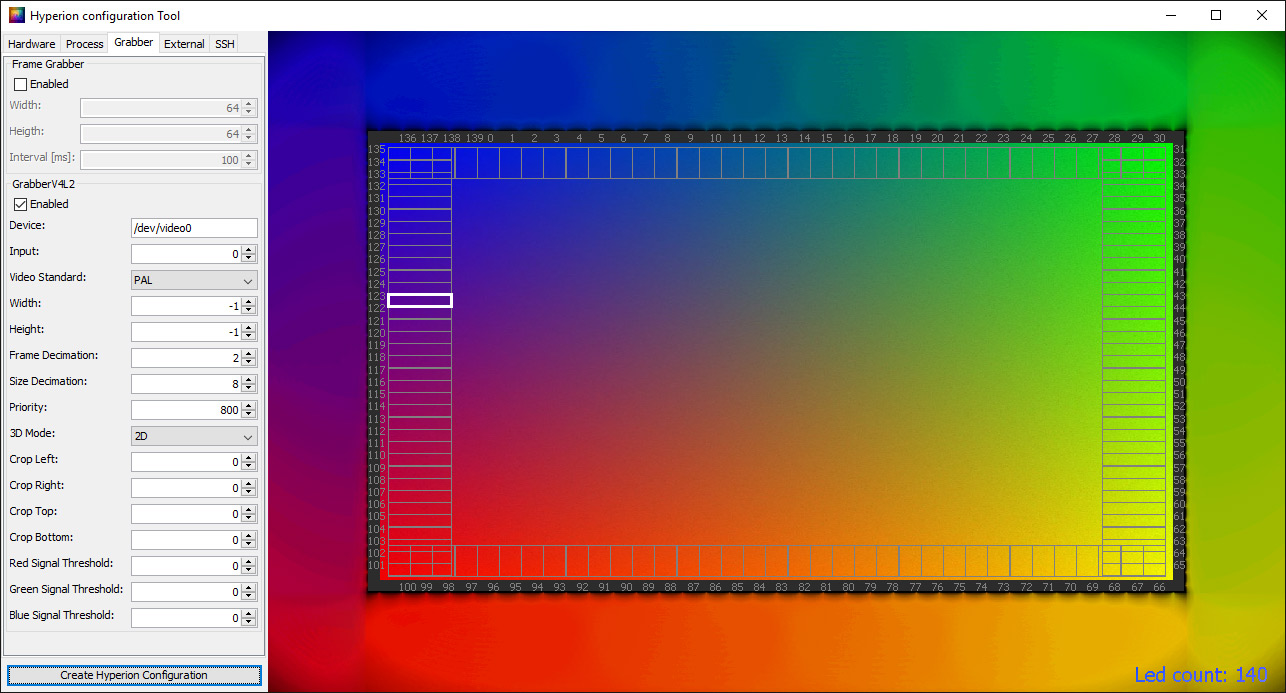This screenshot has height=693, width=1286.
Task: Switch to the Hardware tab
Action: 31,44
